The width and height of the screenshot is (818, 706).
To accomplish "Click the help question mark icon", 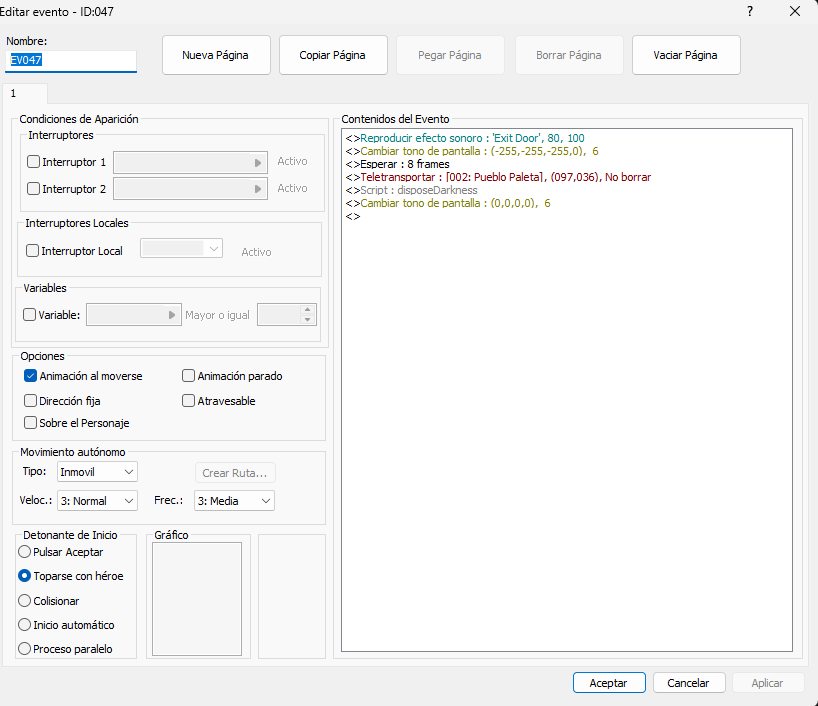I will pyautogui.click(x=750, y=11).
